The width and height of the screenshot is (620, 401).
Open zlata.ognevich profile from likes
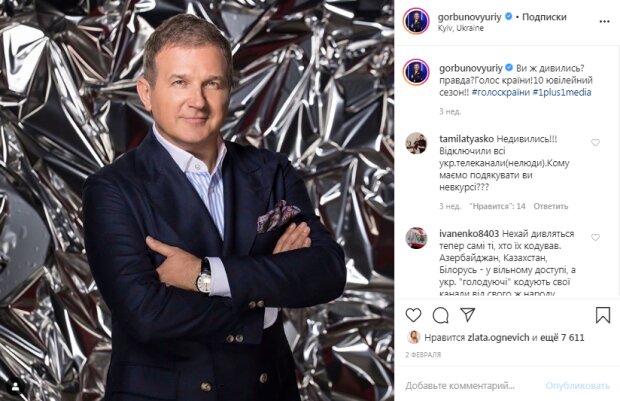pos(498,337)
